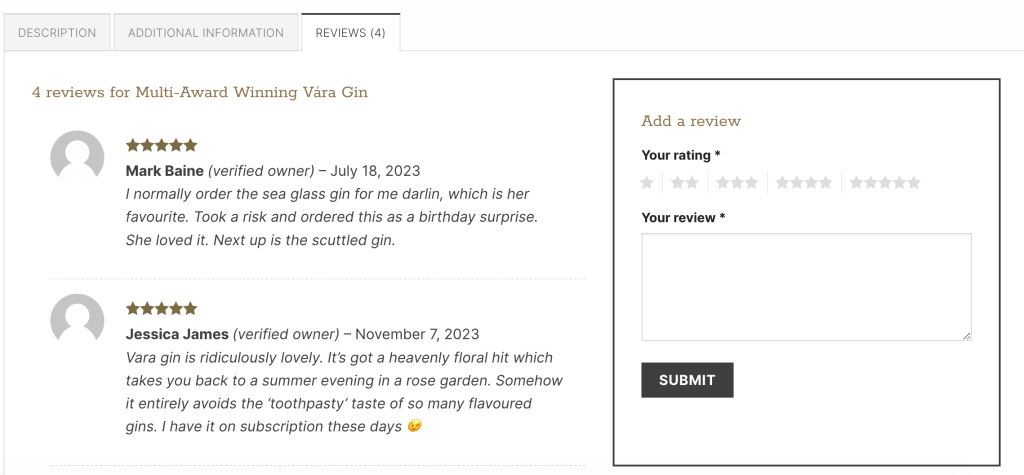Select the one-star rating
This screenshot has height=475, width=1024.
click(x=647, y=182)
